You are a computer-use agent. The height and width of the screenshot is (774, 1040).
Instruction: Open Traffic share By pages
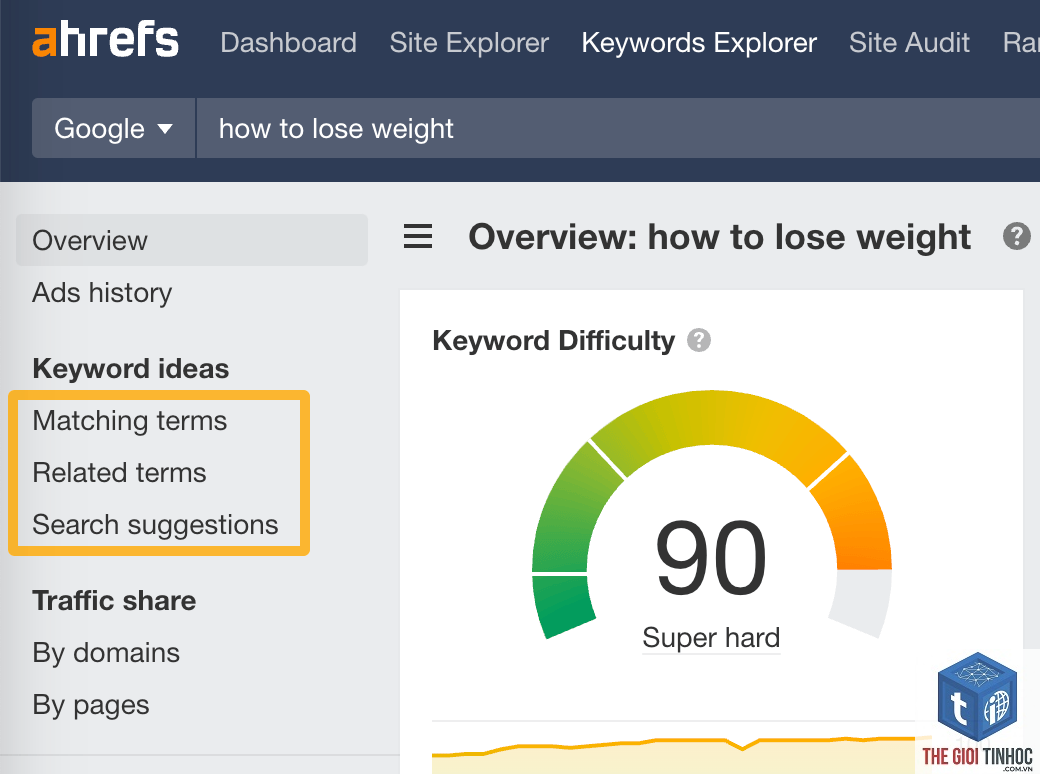click(91, 705)
